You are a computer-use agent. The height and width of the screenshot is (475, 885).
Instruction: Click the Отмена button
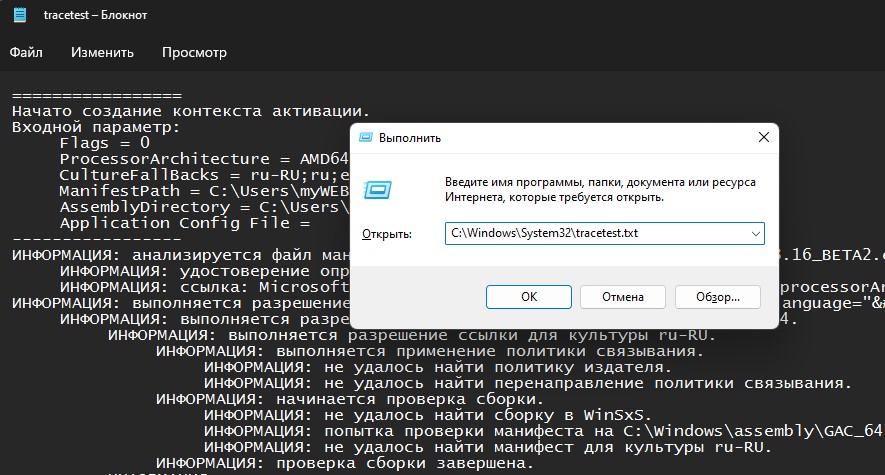click(x=623, y=297)
